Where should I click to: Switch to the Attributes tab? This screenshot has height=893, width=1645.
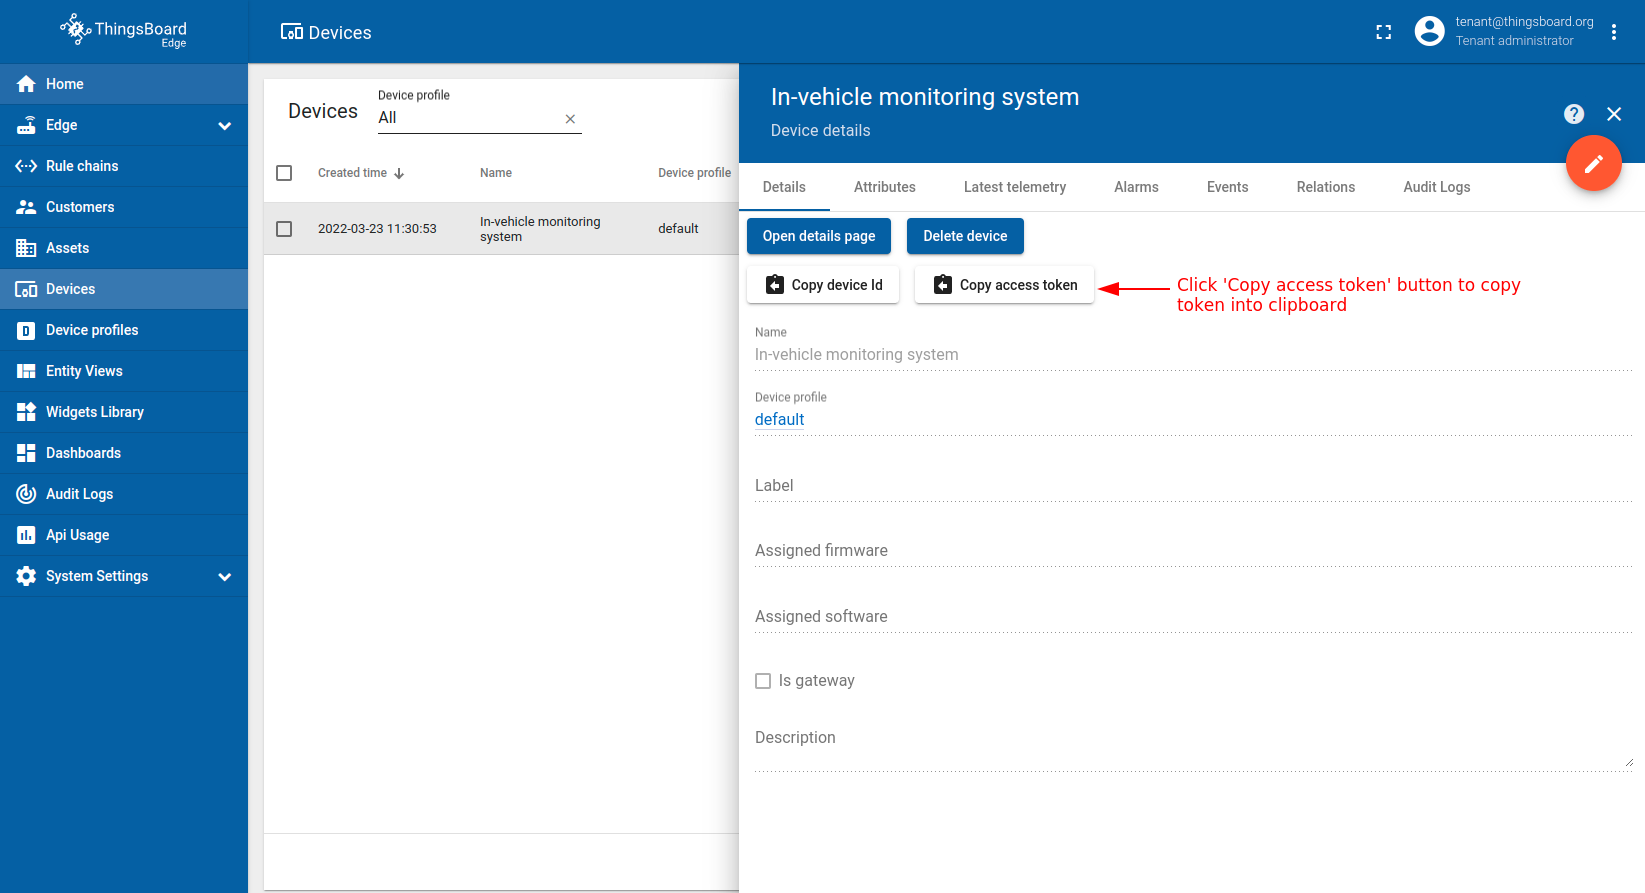pyautogui.click(x=885, y=187)
